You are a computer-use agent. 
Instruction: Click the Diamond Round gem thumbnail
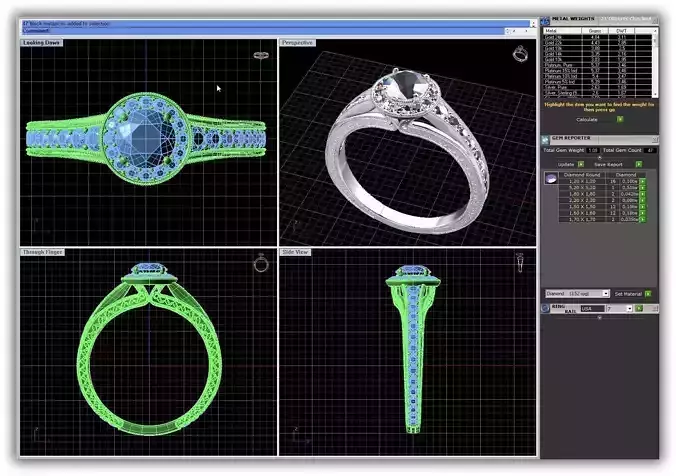551,178
